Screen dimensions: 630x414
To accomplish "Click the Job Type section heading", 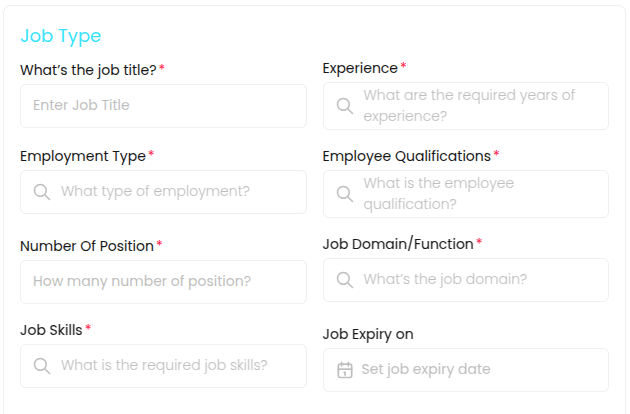I will 61,36.
